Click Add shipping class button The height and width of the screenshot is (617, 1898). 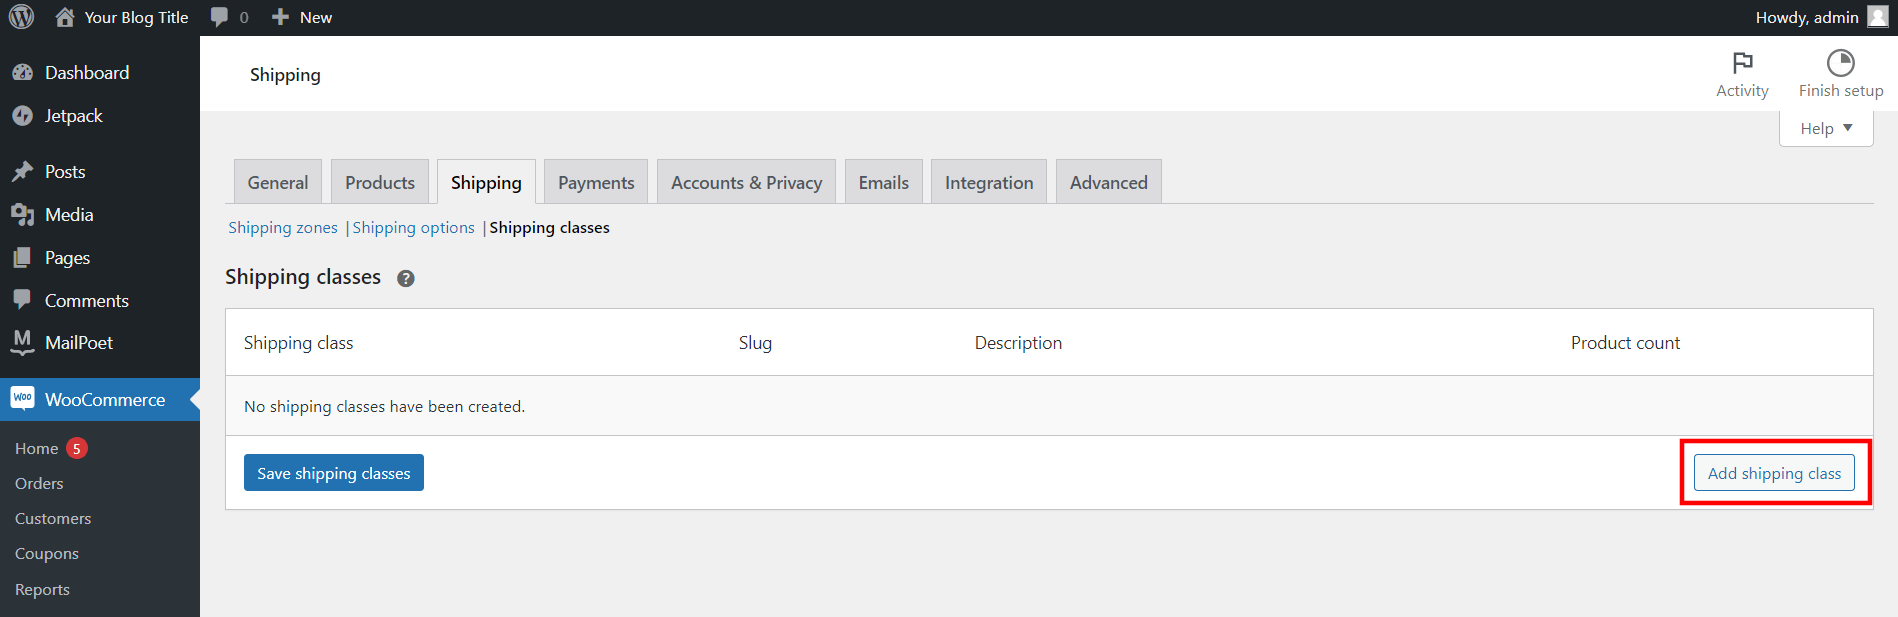1774,473
